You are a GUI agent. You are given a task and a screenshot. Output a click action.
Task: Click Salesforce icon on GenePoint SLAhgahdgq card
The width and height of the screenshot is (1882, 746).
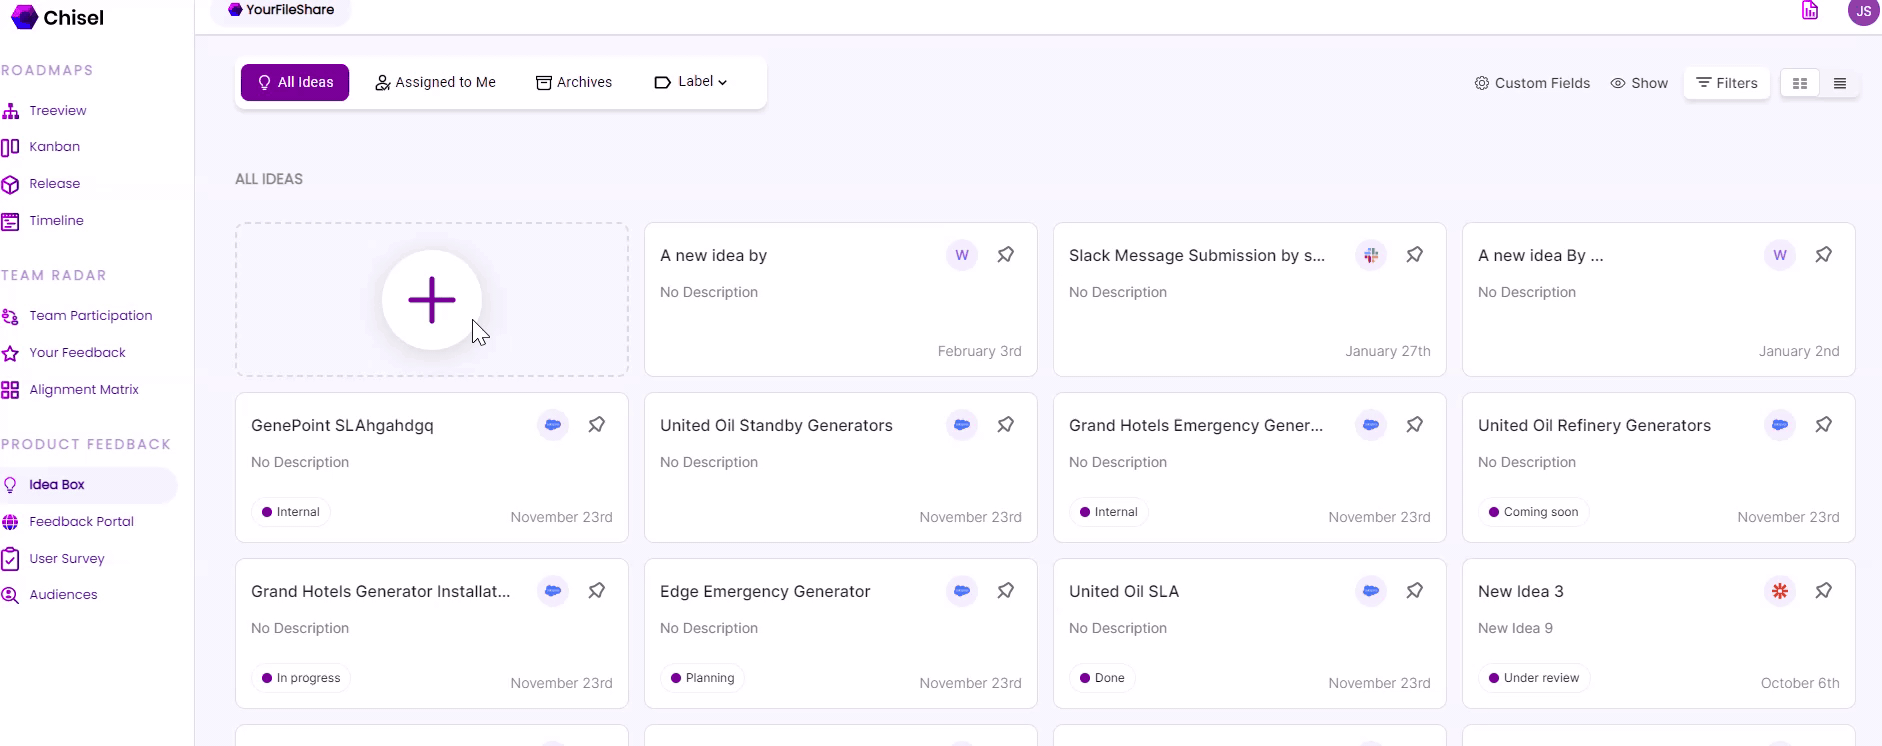pyautogui.click(x=553, y=425)
